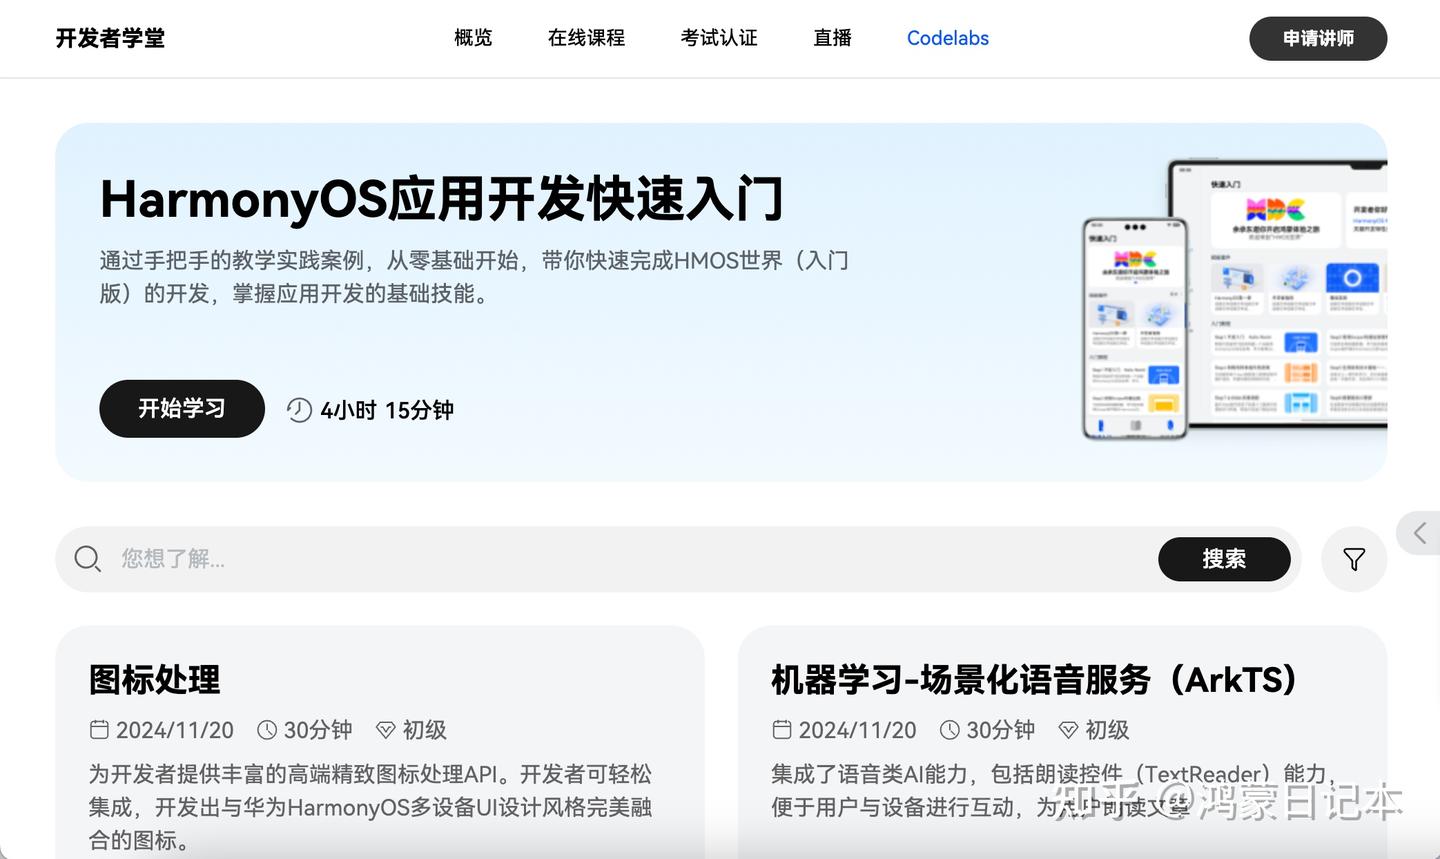Image resolution: width=1440 pixels, height=859 pixels.
Task: Click the 初级 difficulty icon on the 机器学习 card
Action: [1069, 730]
